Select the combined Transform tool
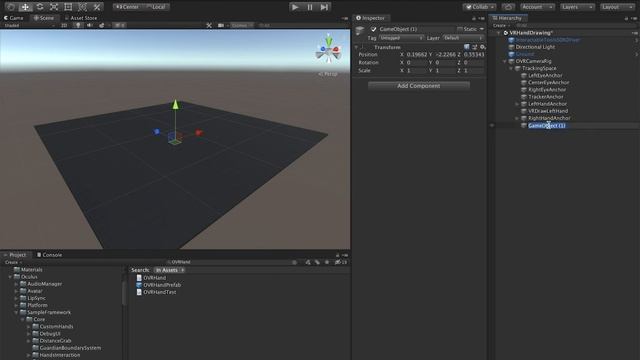This screenshot has width=640, height=360. pyautogui.click(x=82, y=7)
